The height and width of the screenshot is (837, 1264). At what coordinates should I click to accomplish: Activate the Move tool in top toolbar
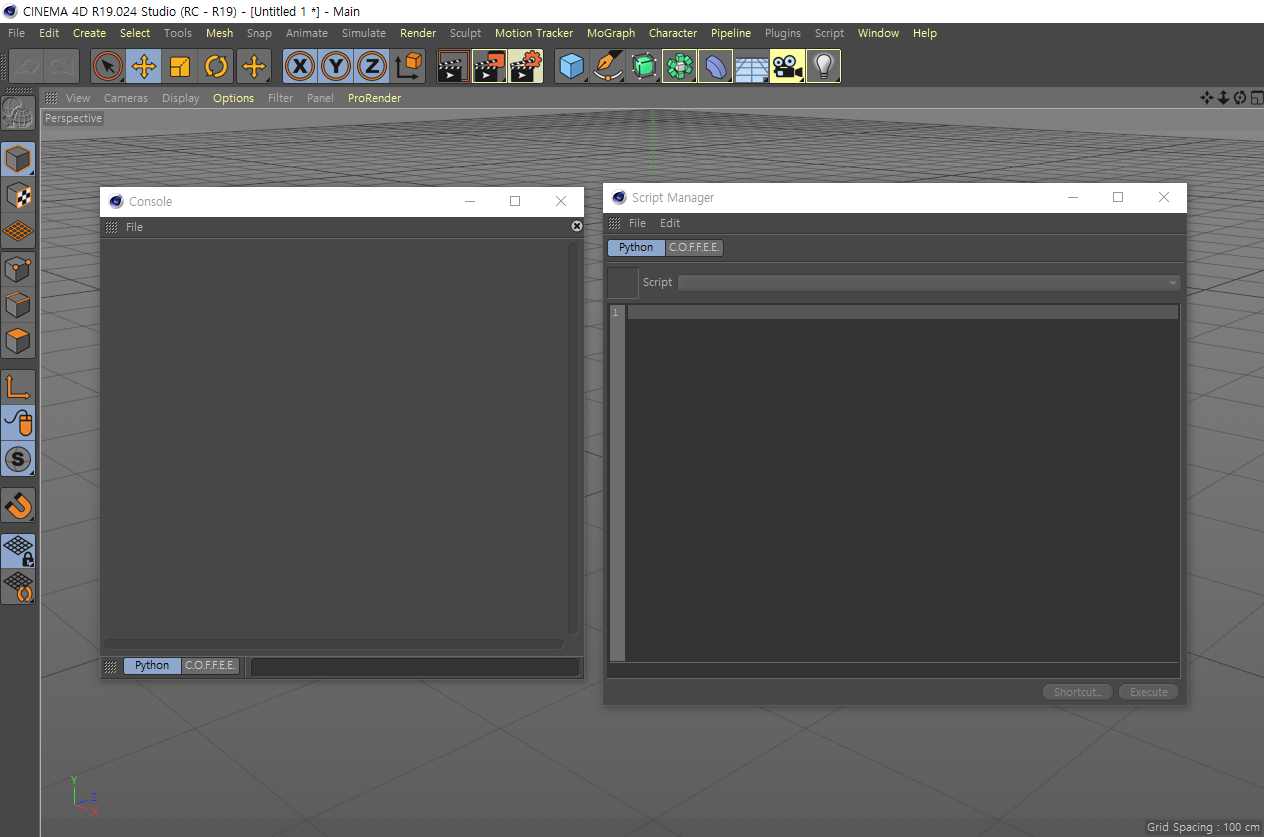point(144,67)
